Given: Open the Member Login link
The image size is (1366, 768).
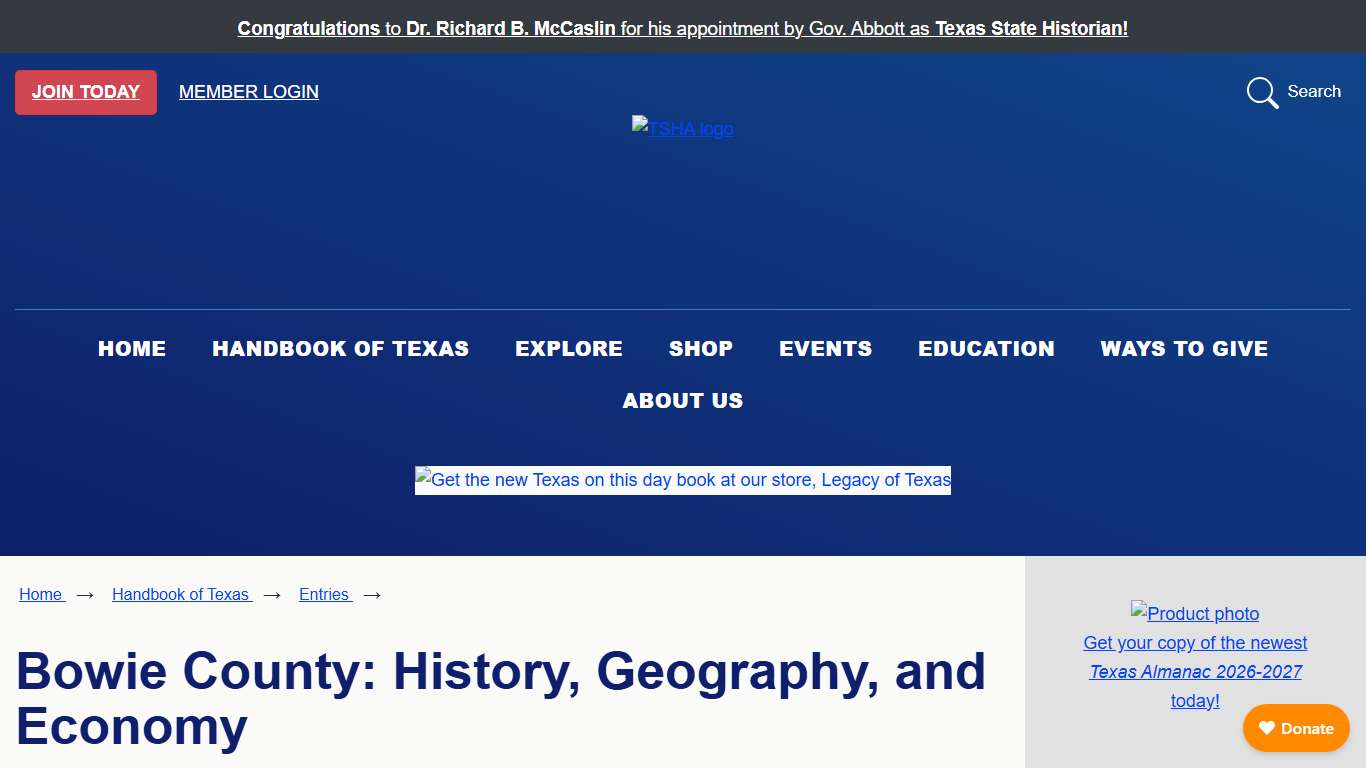Looking at the screenshot, I should click(x=248, y=92).
